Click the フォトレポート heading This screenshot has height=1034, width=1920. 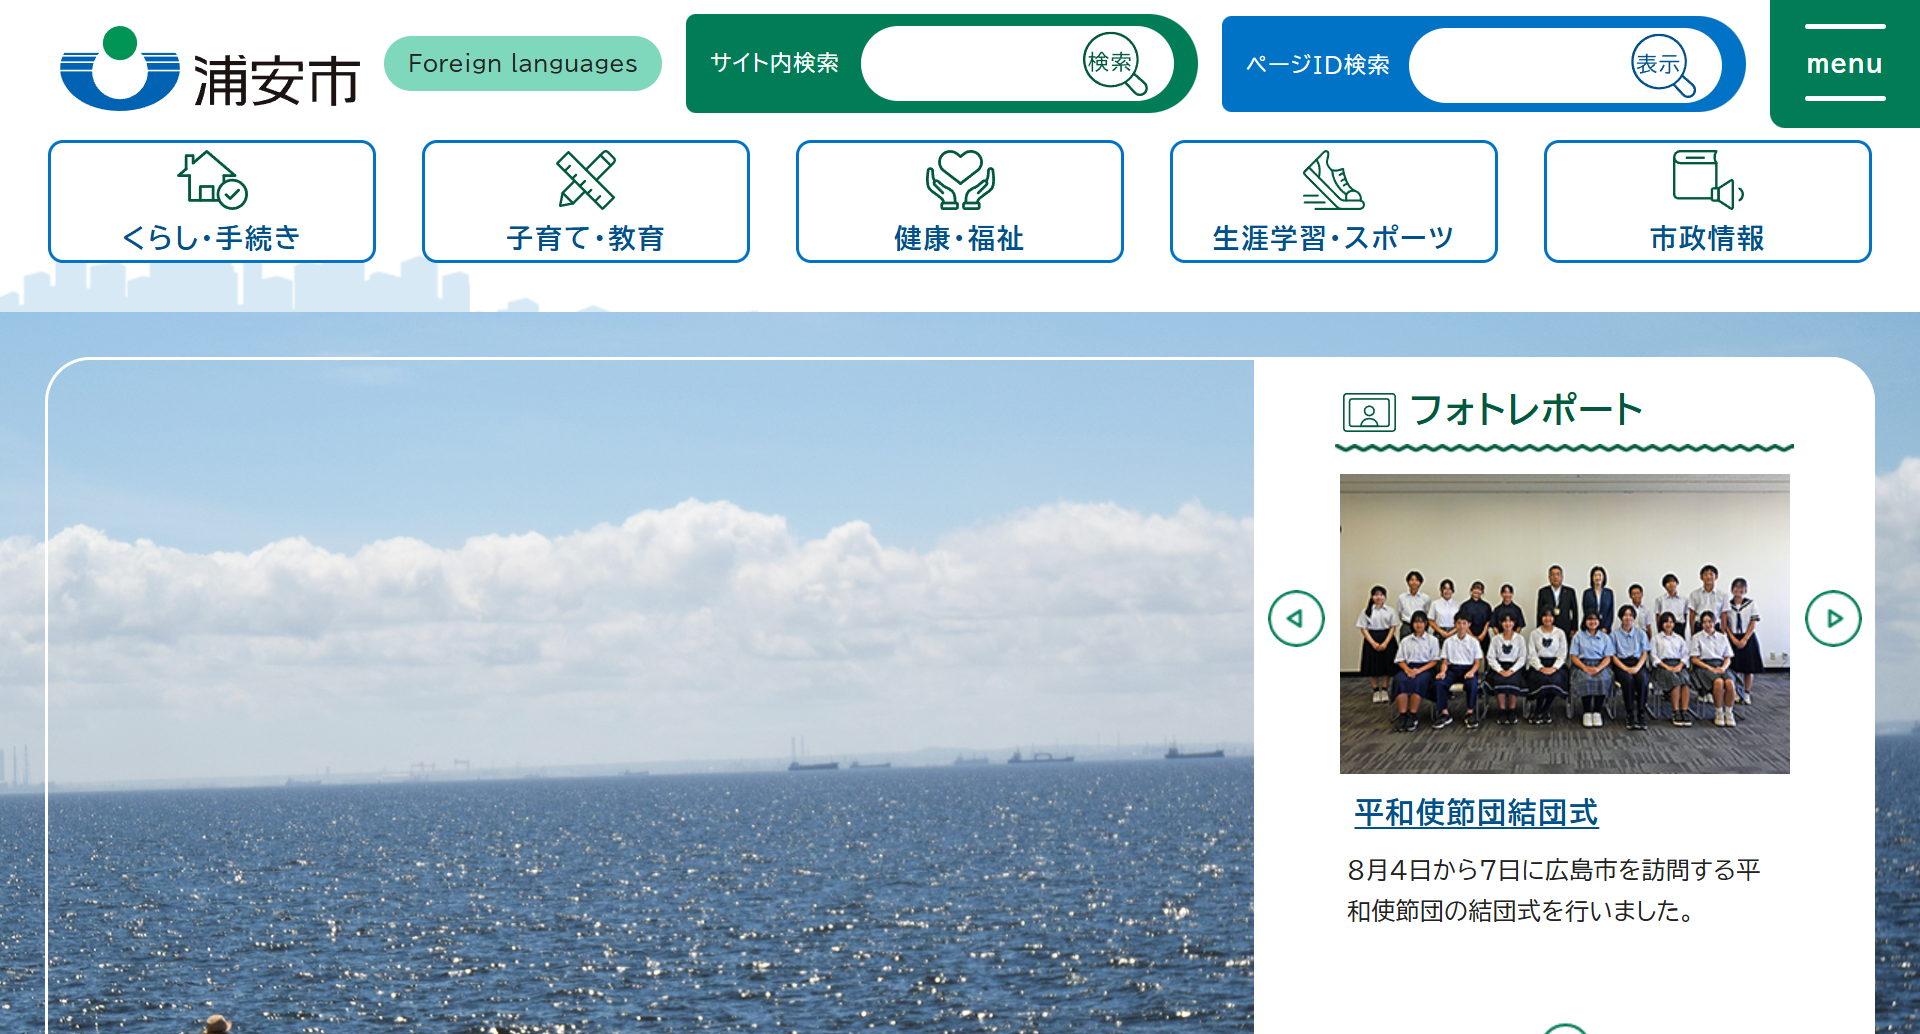point(1526,409)
